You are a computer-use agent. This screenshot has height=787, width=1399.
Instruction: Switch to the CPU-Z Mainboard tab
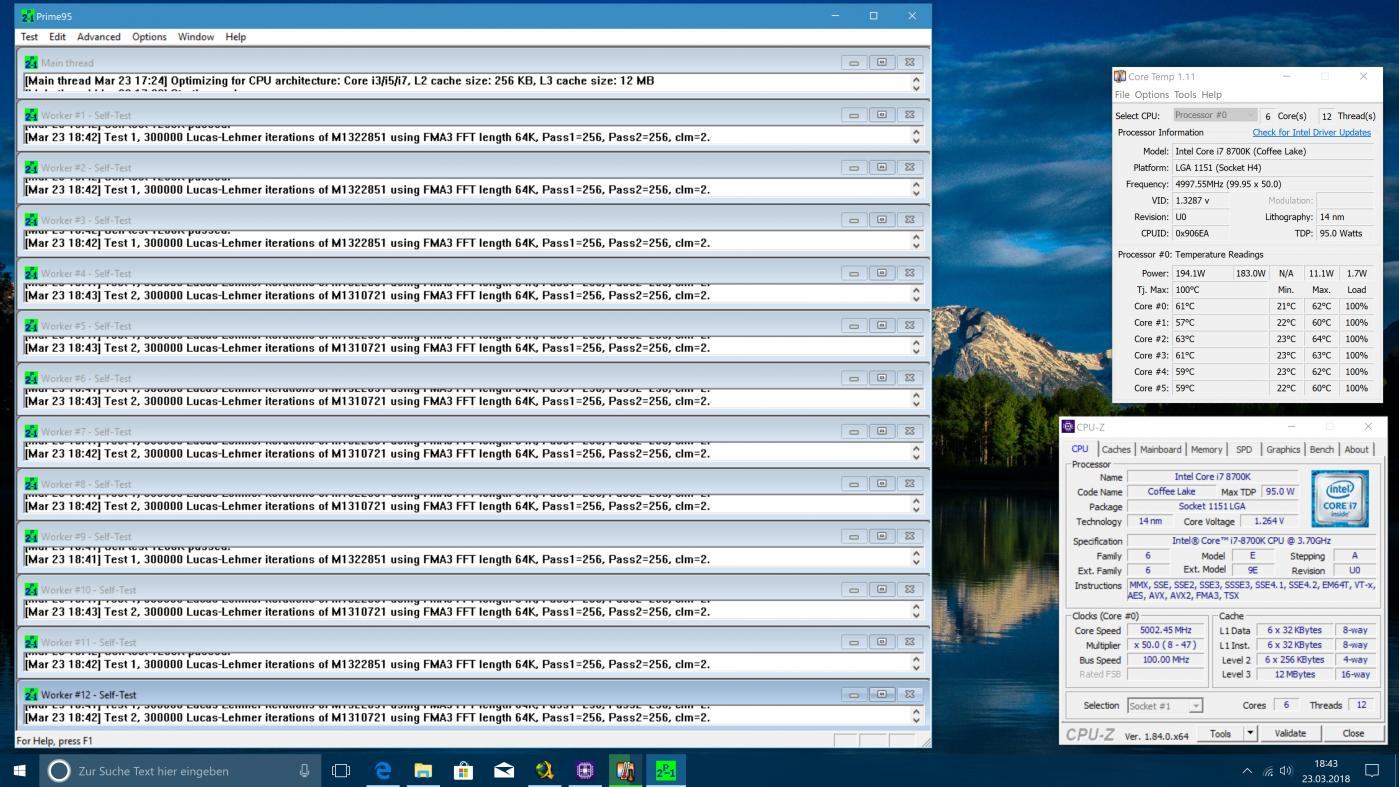click(1160, 449)
